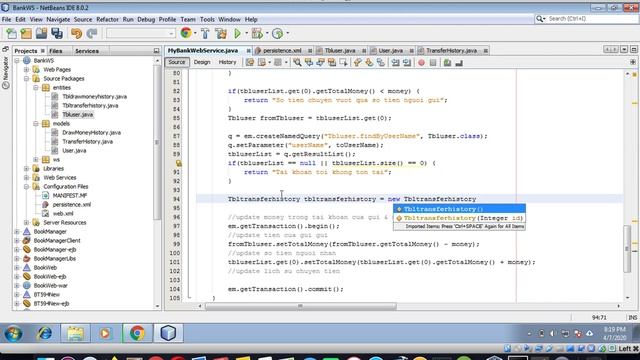
Task: Toggle Source view in the editor
Action: pos(177,62)
